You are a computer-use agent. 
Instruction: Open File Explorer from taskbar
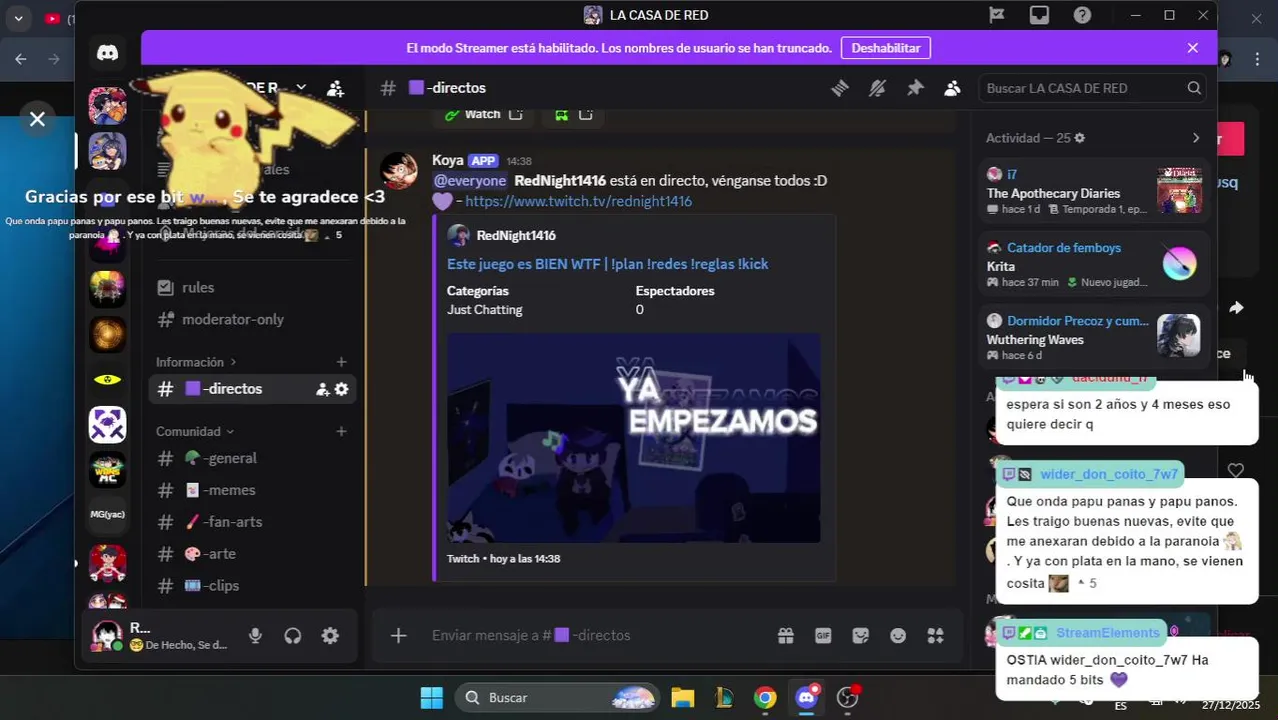[682, 697]
